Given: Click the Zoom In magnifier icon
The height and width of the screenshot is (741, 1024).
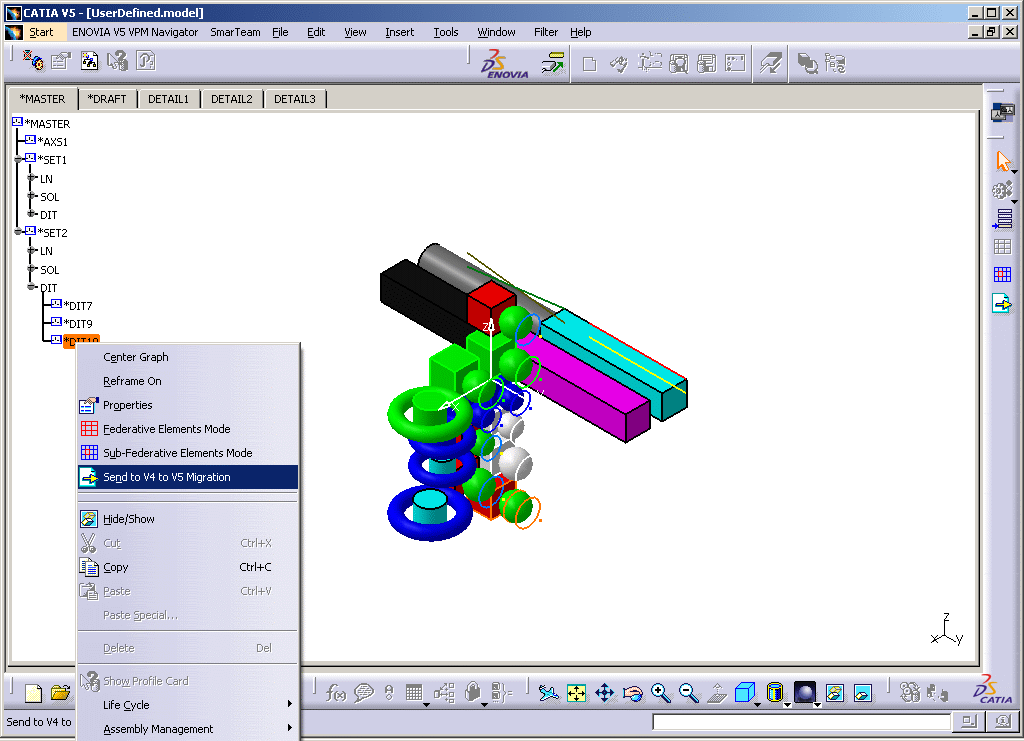Looking at the screenshot, I should [x=660, y=692].
